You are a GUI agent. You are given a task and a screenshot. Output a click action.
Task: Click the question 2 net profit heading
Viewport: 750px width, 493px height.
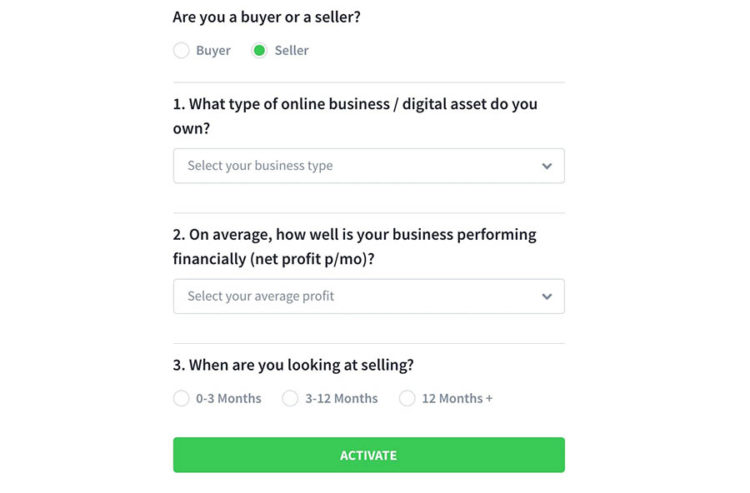355,246
